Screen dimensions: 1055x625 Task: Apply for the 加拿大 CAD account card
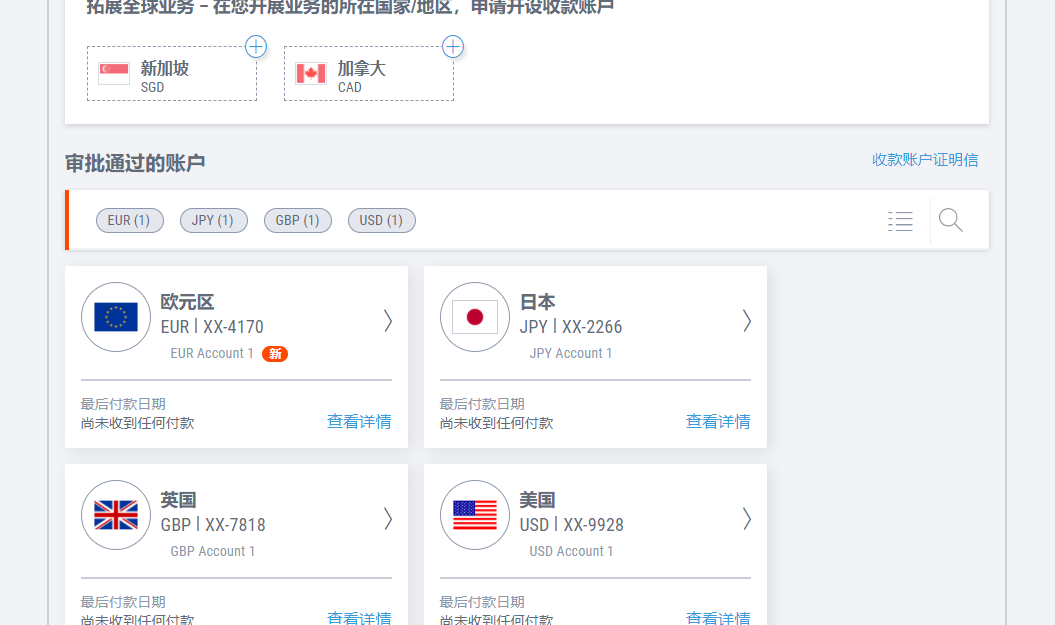[x=369, y=73]
